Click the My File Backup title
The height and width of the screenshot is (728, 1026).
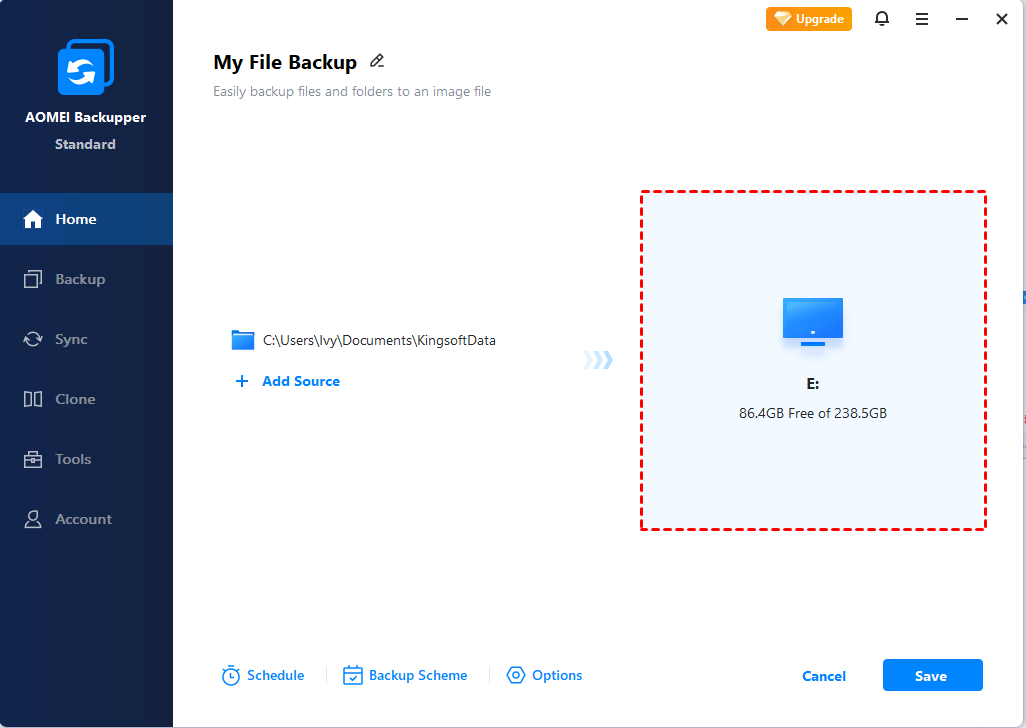(x=285, y=63)
